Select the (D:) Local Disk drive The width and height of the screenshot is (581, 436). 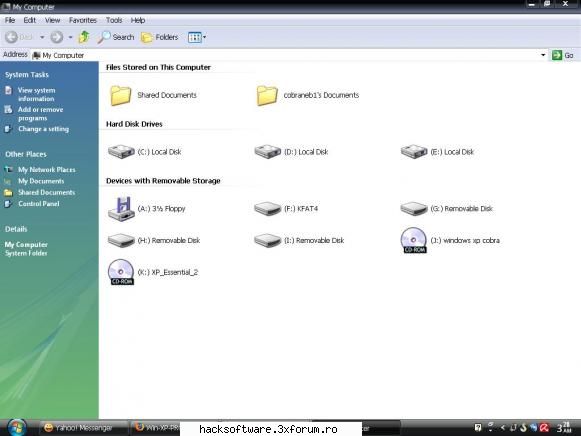tap(291, 152)
